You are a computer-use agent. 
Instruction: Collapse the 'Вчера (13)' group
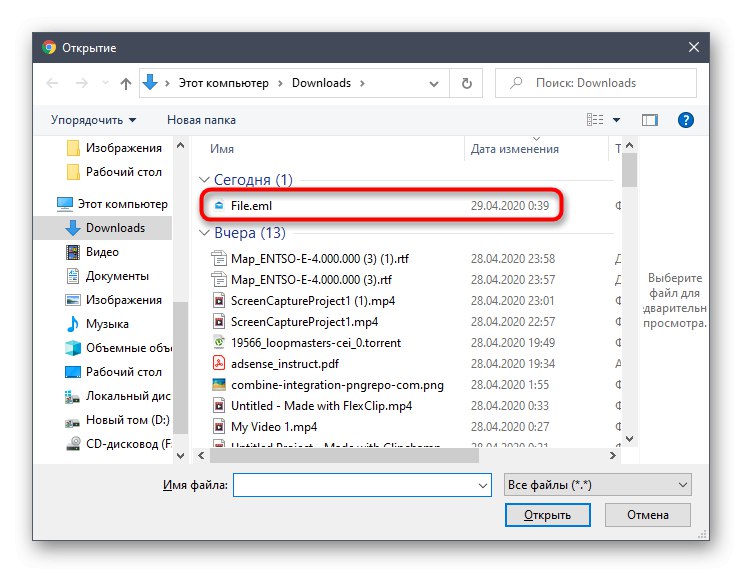click(x=204, y=233)
